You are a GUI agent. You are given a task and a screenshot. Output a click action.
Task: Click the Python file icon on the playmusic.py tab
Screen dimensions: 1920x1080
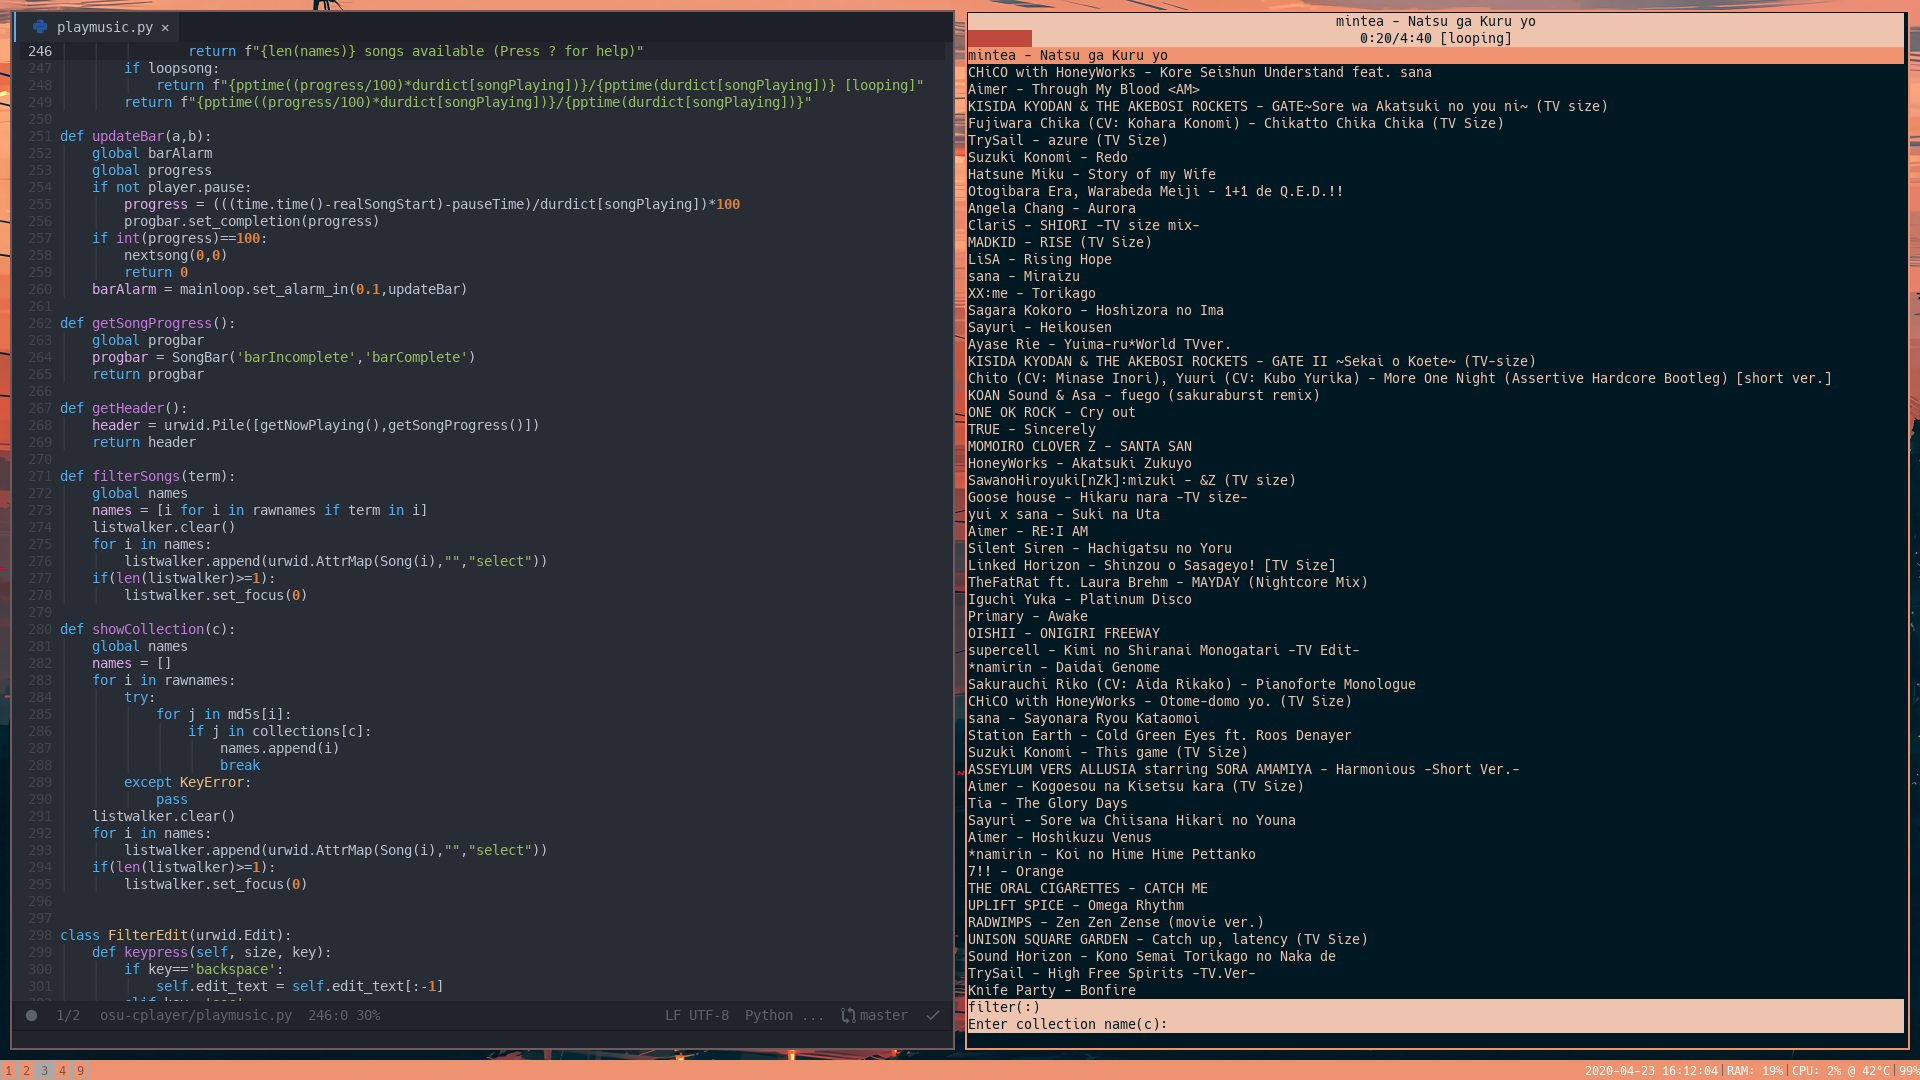[38, 27]
